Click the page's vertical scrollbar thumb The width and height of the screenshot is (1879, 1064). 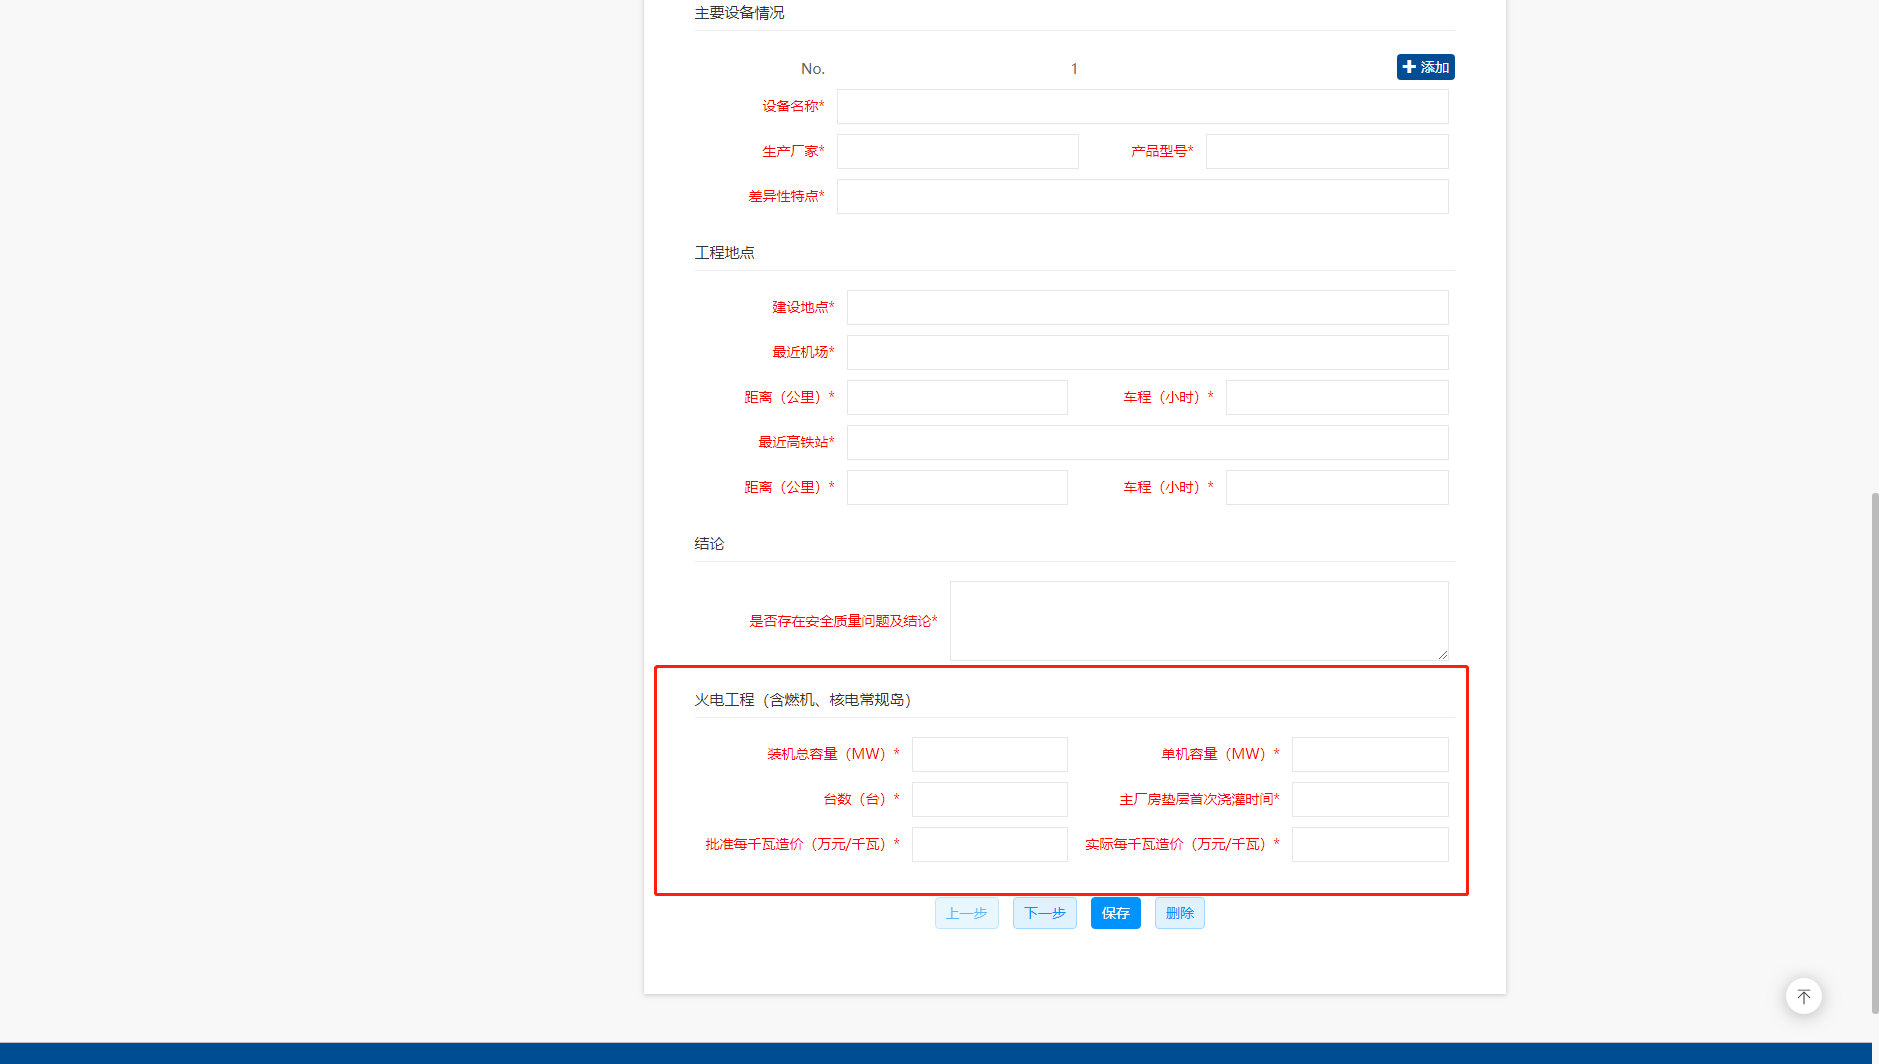(1874, 750)
